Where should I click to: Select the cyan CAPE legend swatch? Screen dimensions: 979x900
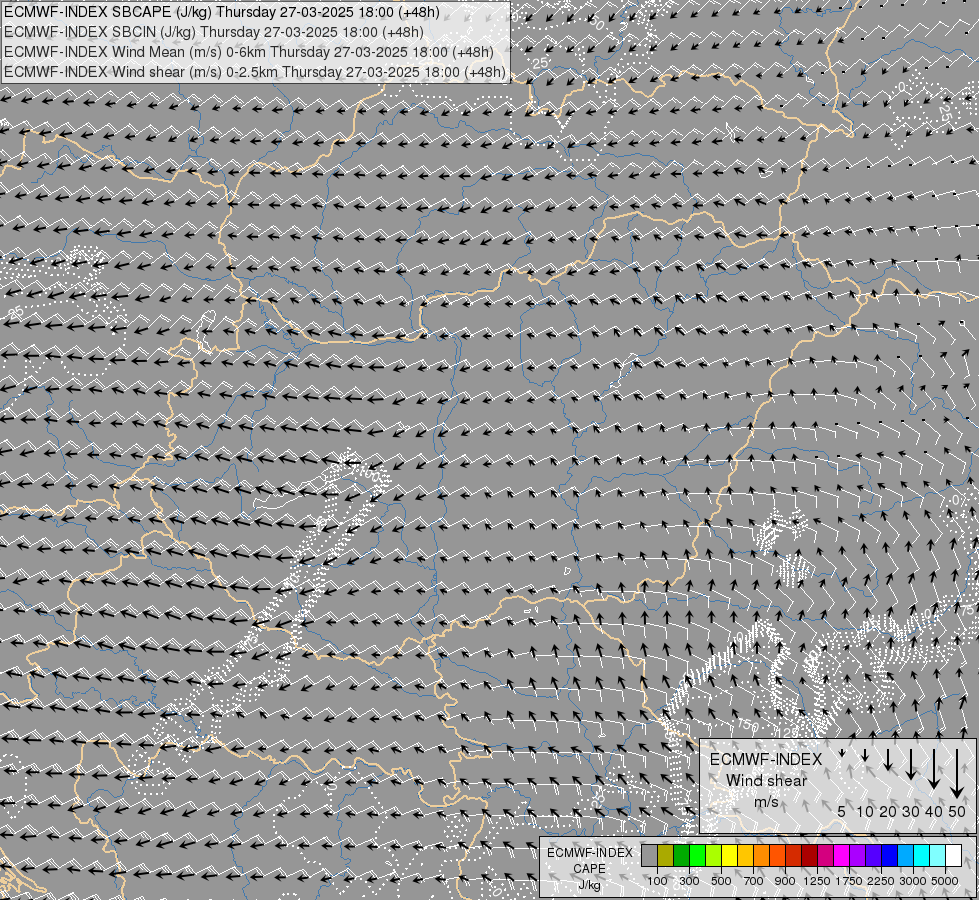[x=922, y=855]
